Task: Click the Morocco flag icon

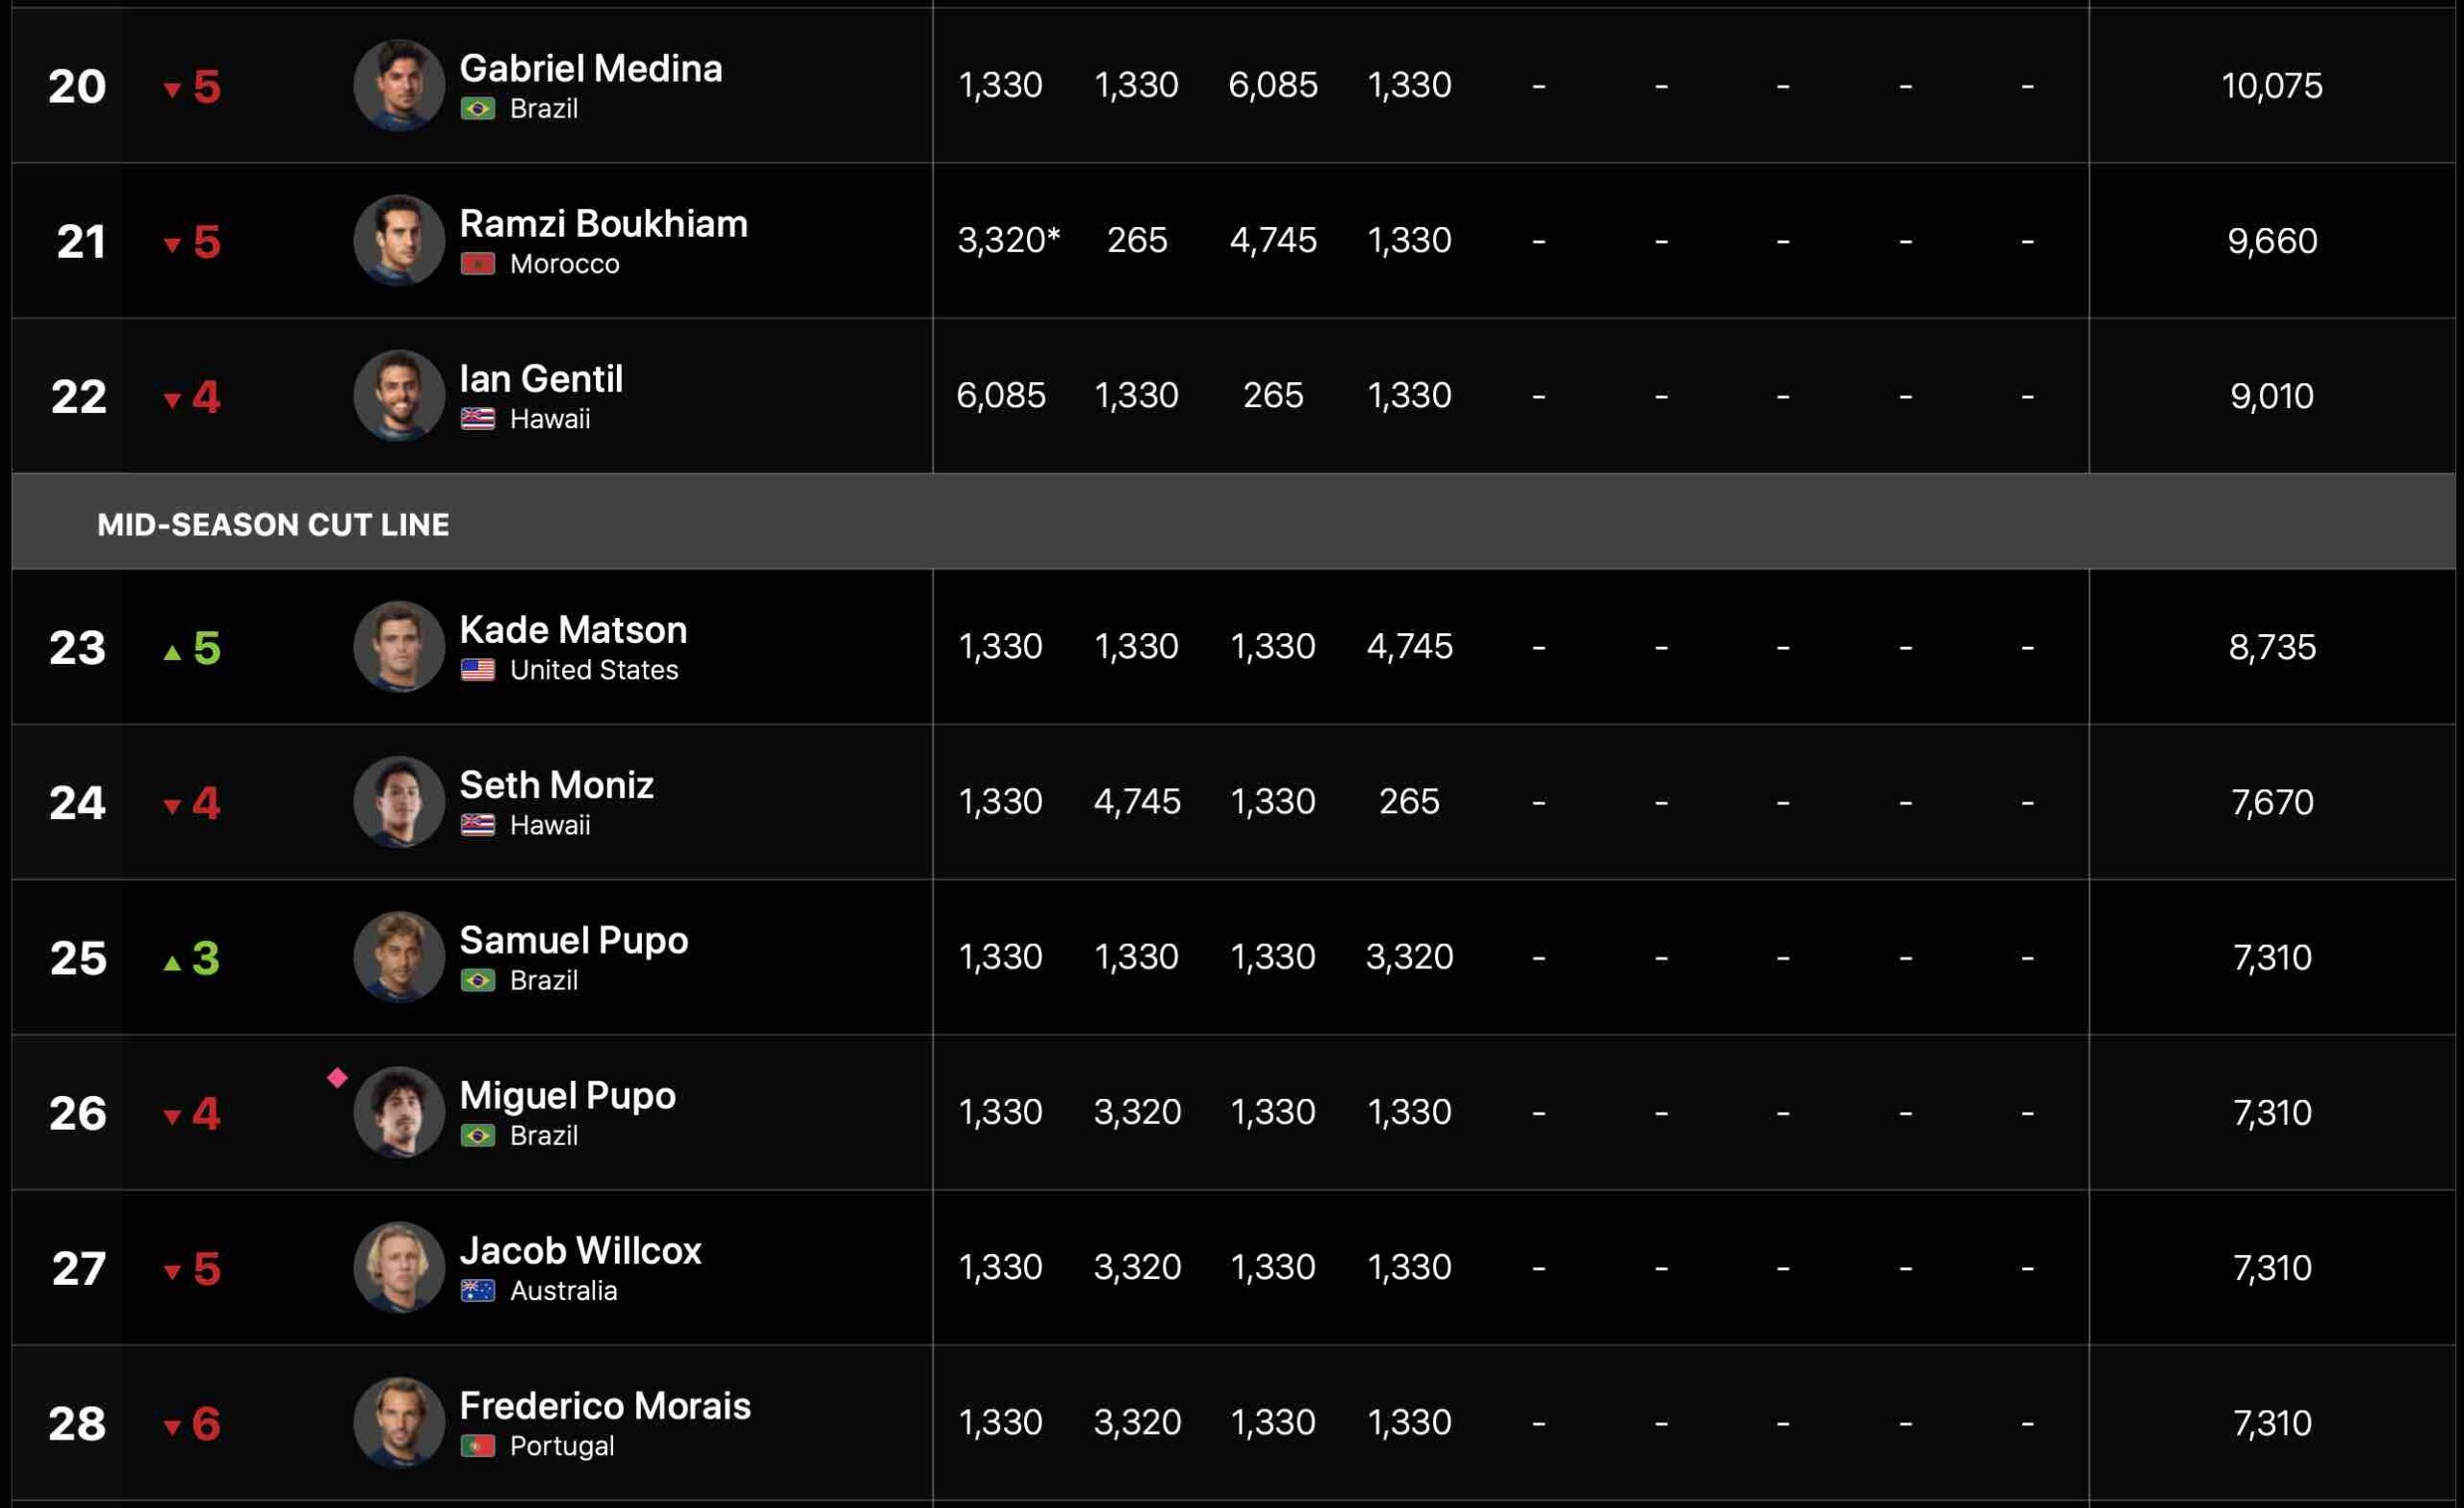Action: click(x=478, y=264)
